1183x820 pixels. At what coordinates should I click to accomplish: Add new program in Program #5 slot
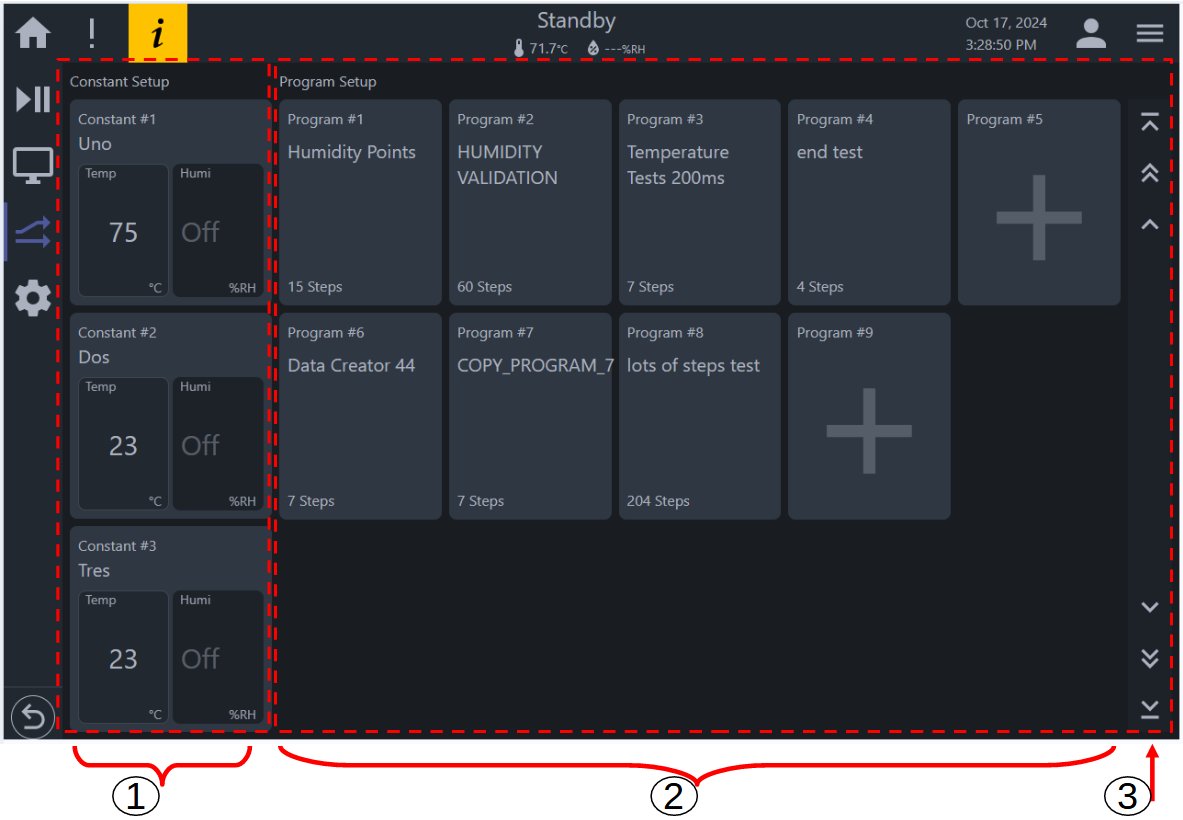(1039, 203)
